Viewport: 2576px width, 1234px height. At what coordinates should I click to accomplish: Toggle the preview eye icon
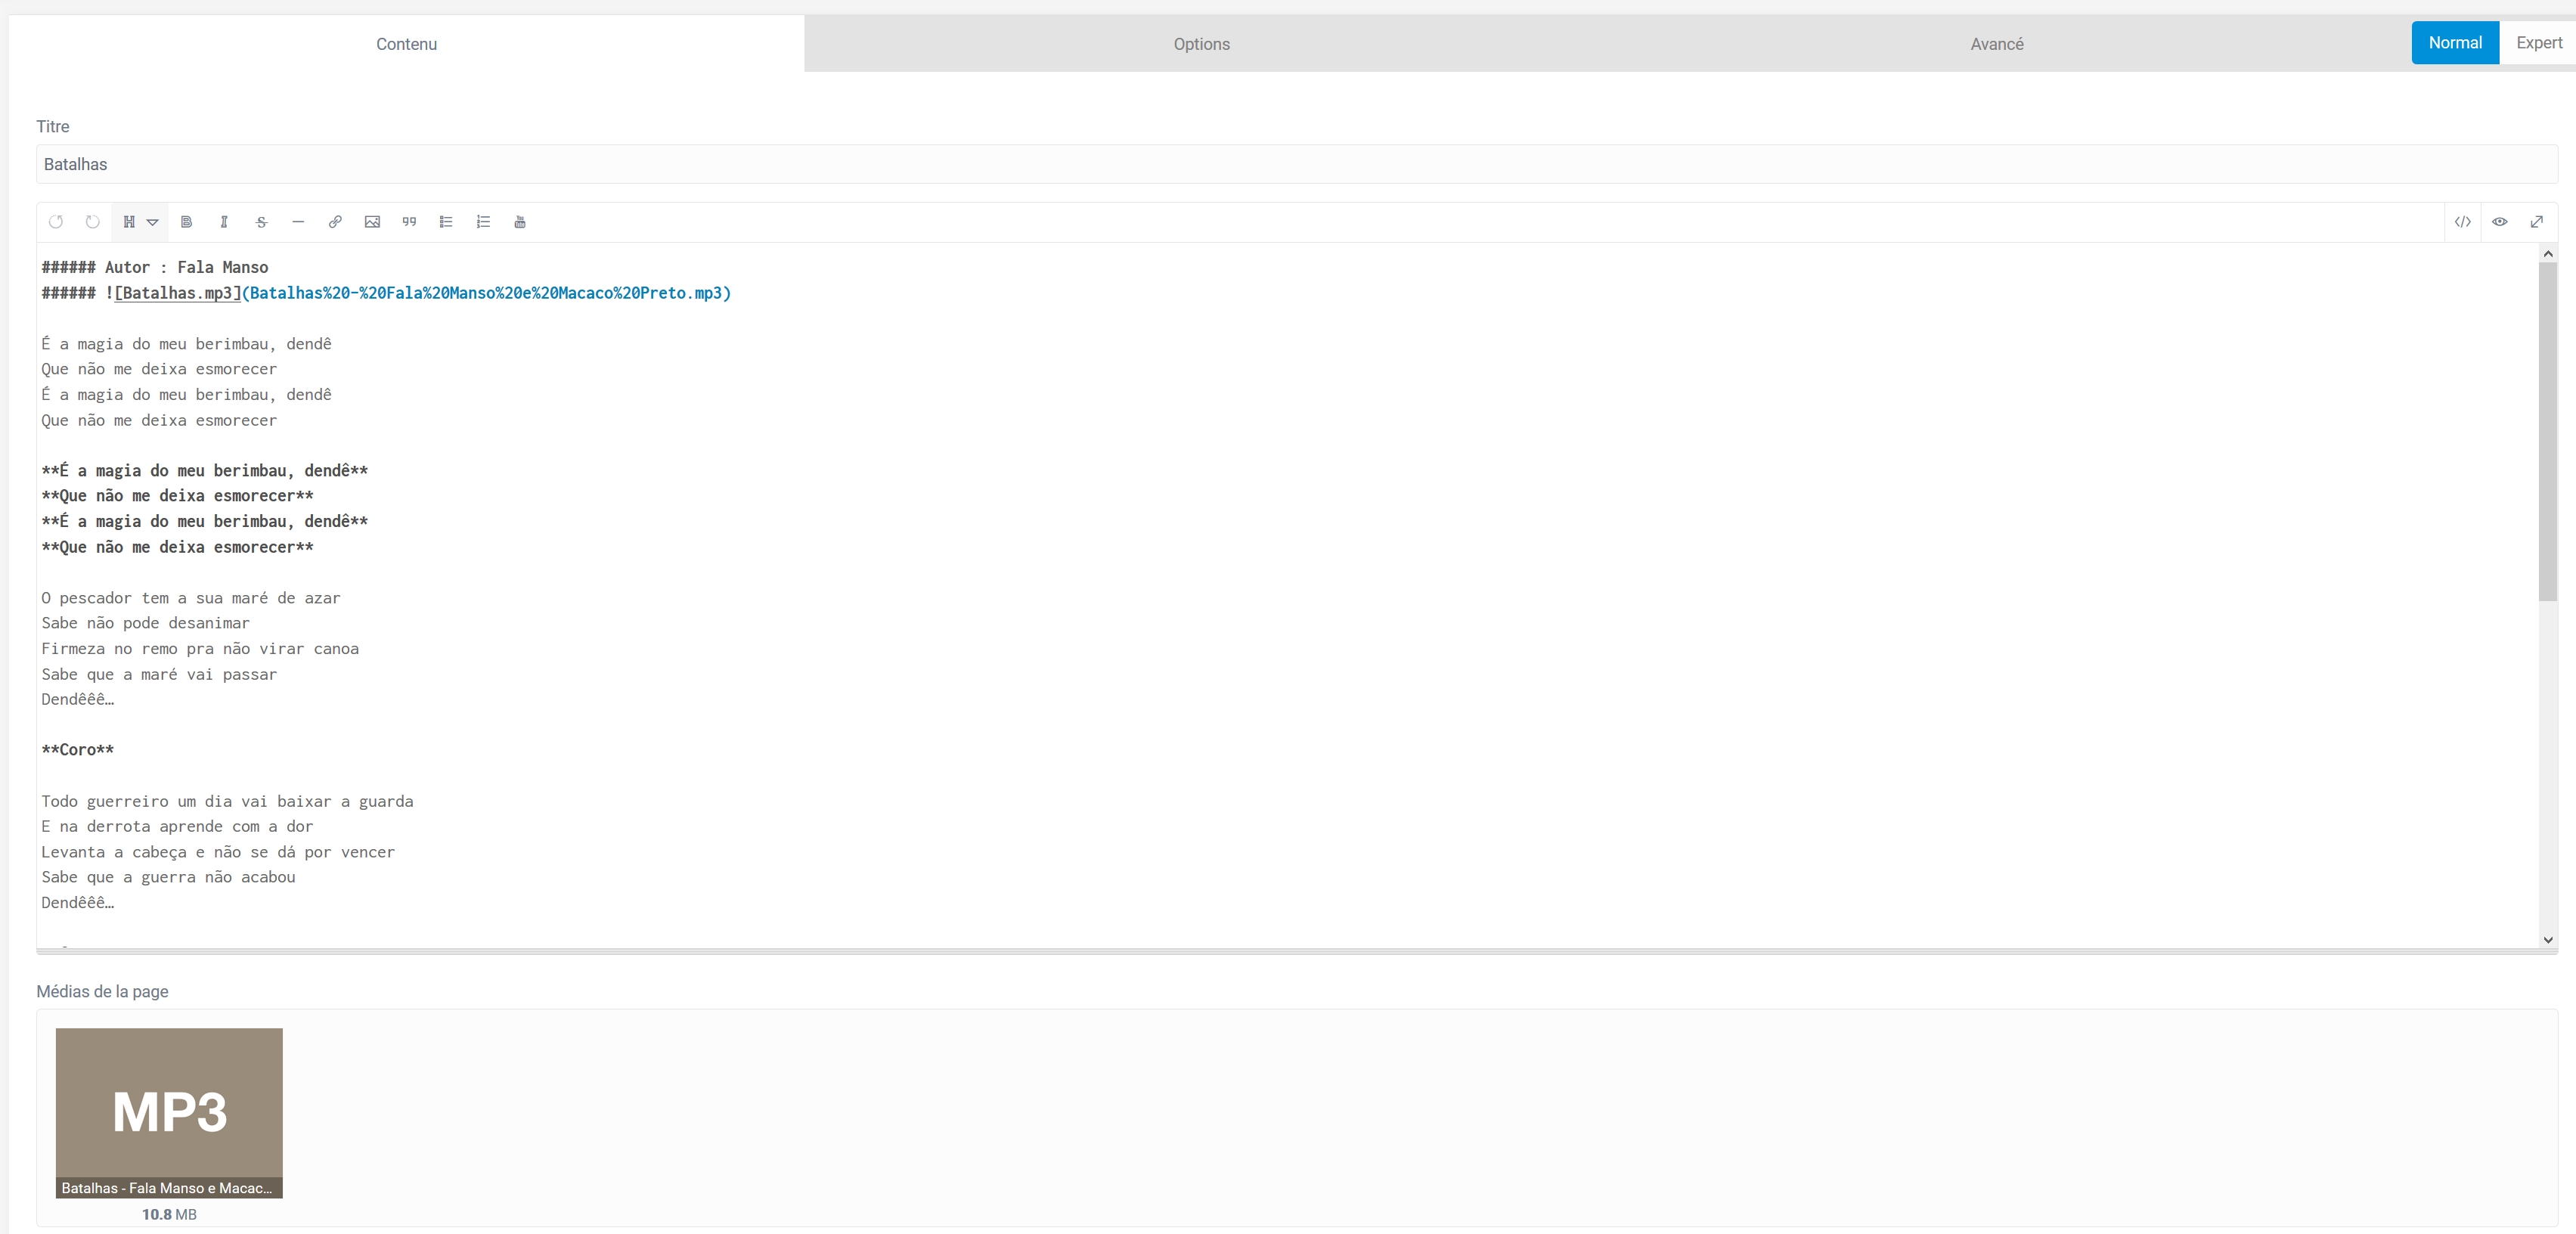(x=2499, y=222)
